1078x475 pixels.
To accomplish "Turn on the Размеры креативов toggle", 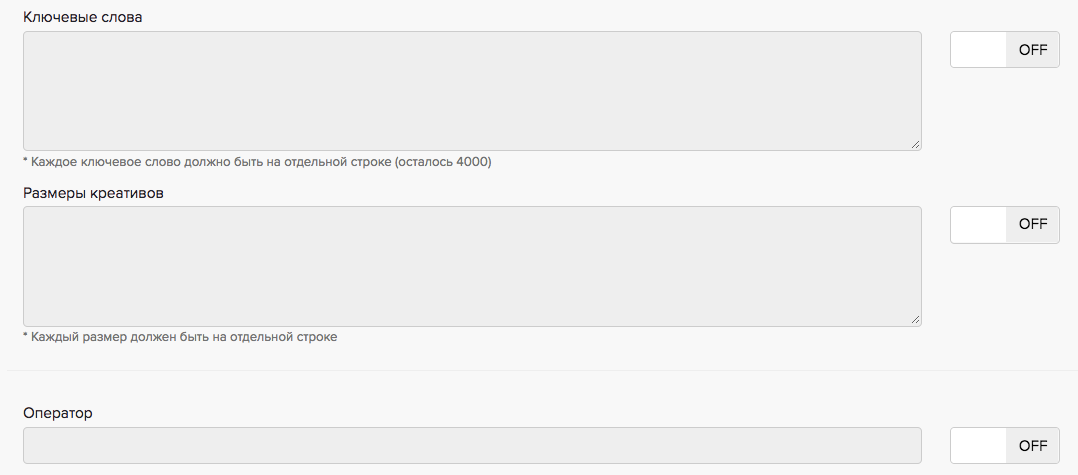I will 1004,225.
